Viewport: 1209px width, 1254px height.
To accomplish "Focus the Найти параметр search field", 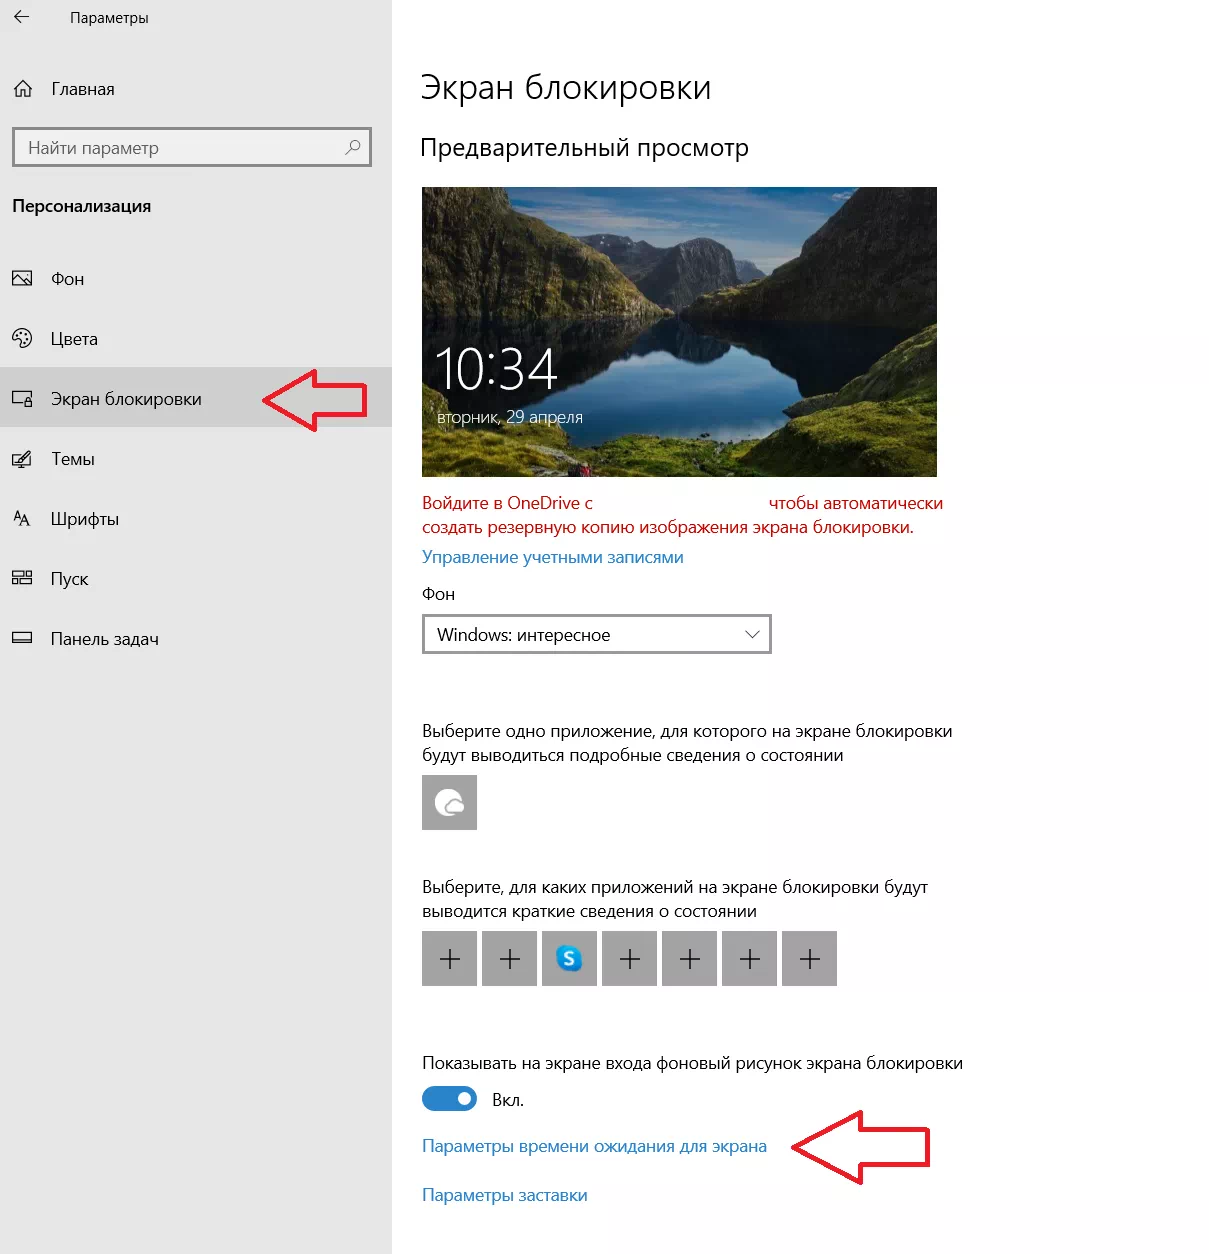I will (192, 147).
